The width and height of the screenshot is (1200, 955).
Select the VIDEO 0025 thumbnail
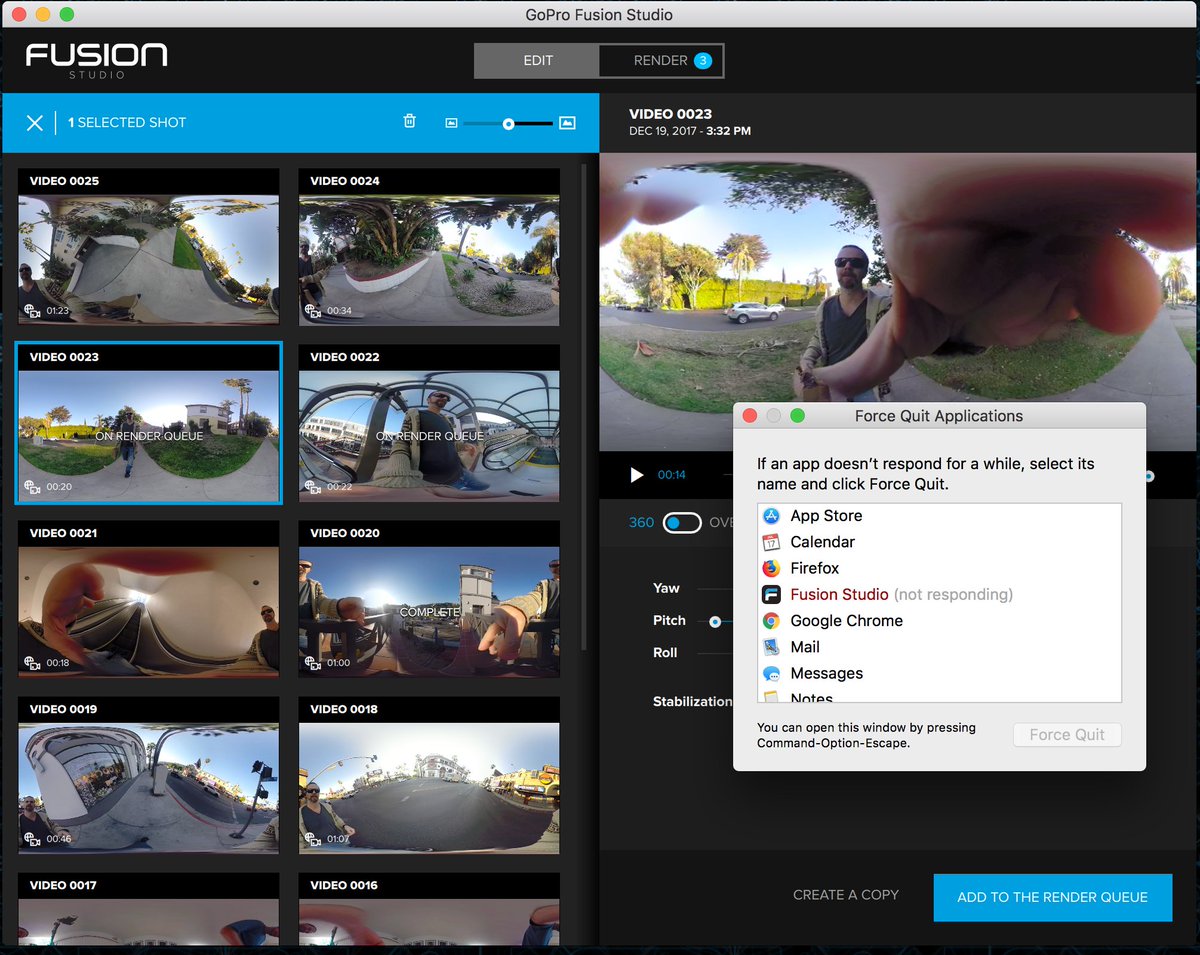click(148, 246)
